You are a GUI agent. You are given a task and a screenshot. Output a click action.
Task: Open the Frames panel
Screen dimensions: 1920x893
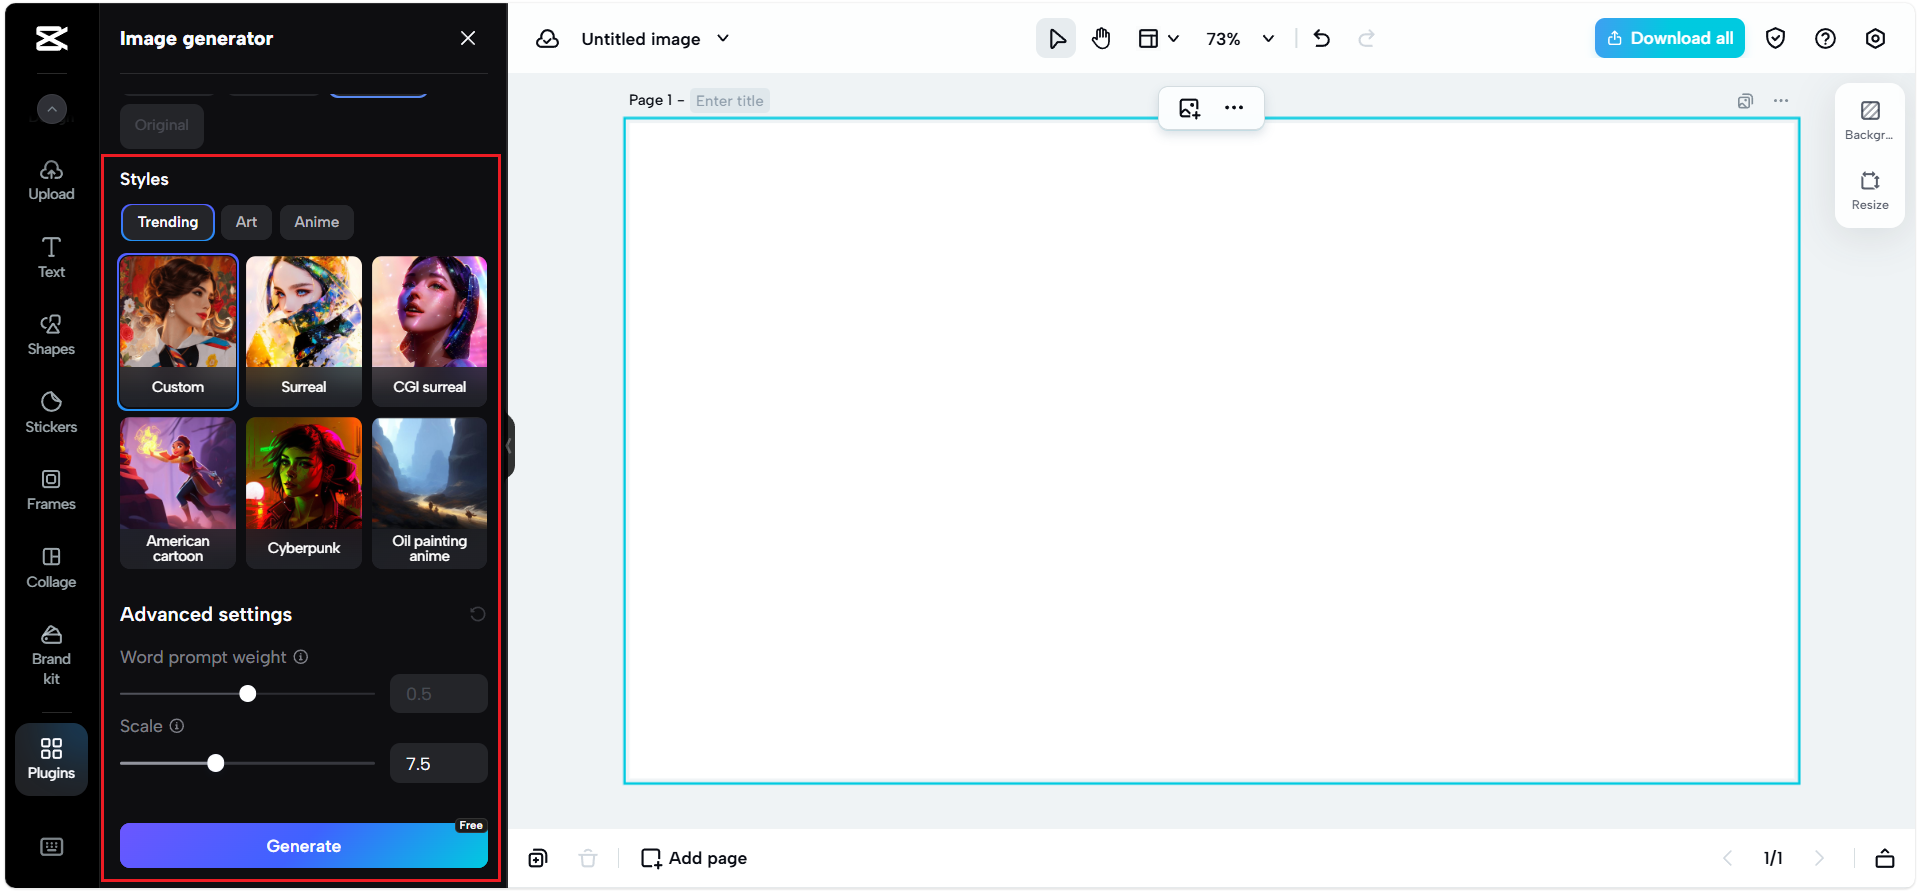tap(51, 490)
